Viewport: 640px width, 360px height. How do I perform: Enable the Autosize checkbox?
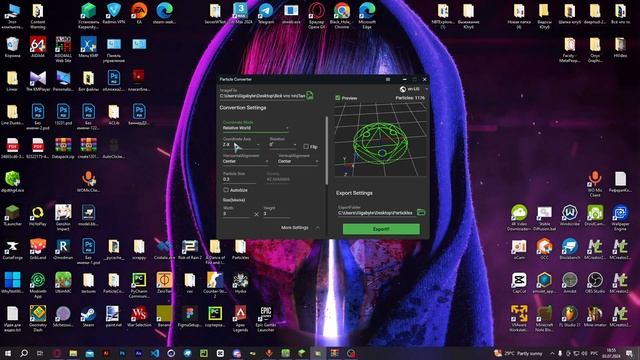click(x=226, y=190)
